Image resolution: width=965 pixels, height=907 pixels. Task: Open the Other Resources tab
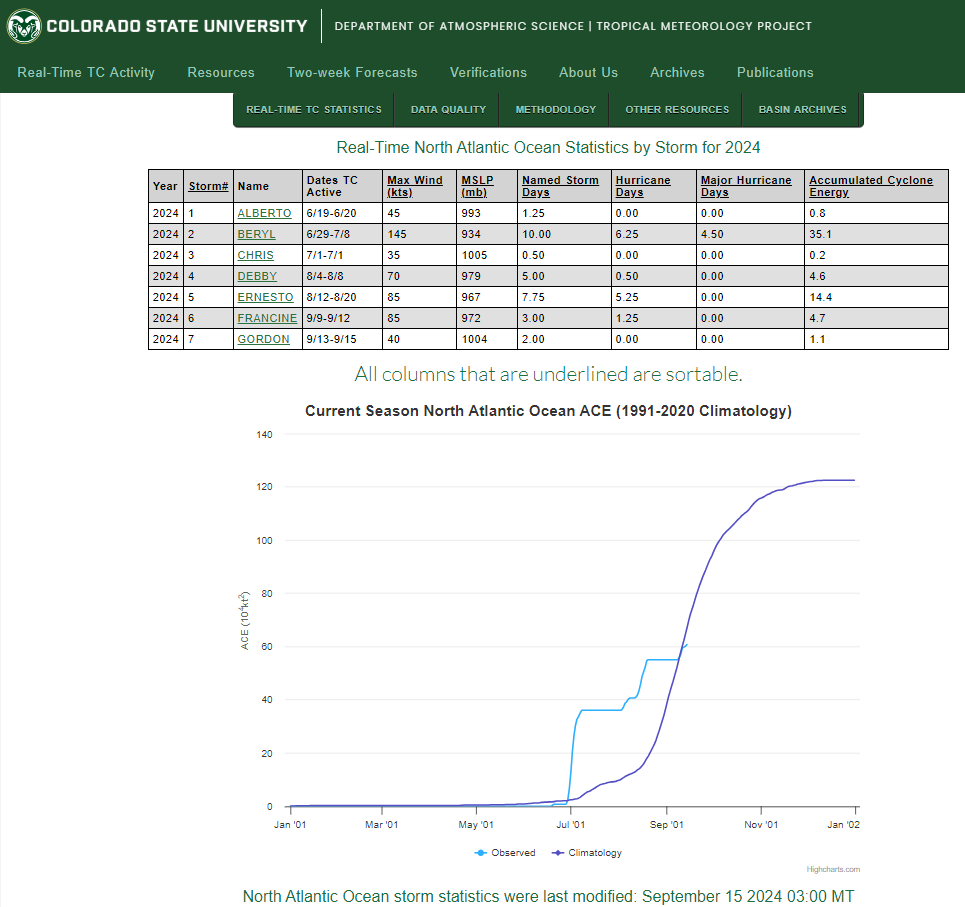point(677,110)
